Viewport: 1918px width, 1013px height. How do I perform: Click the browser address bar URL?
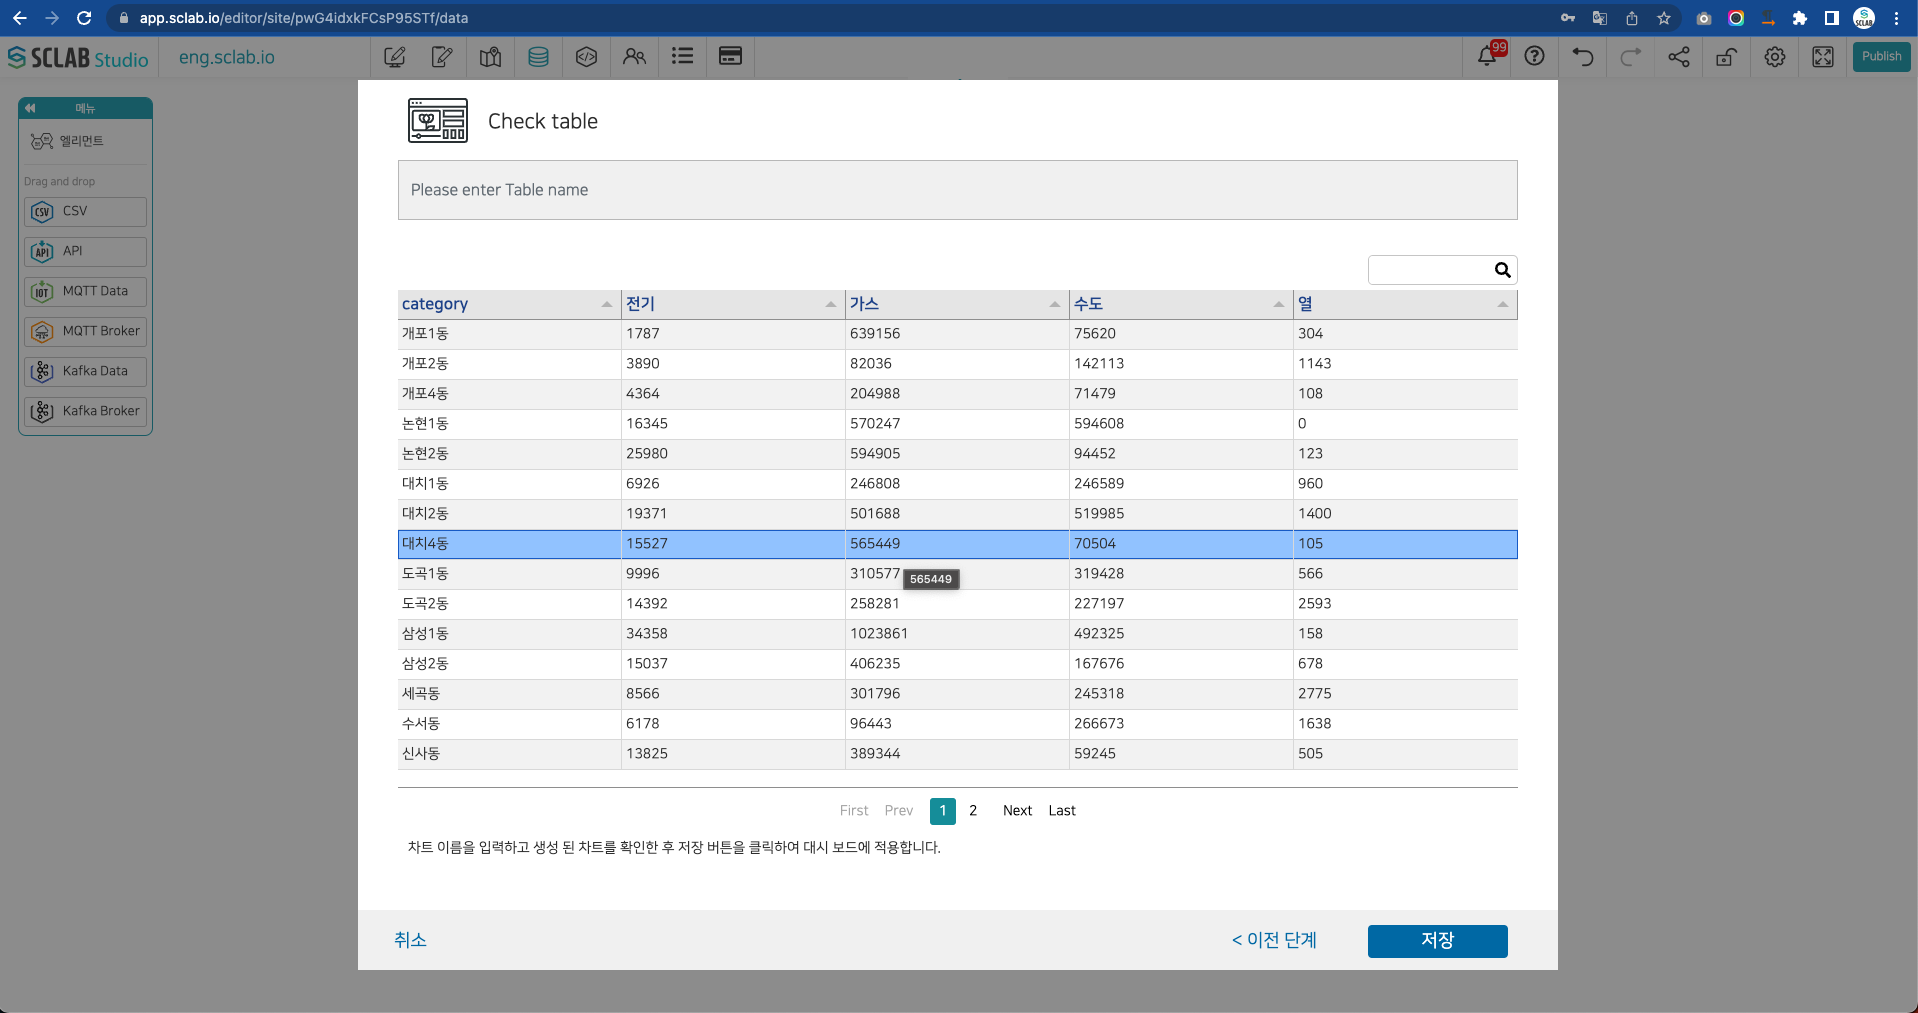304,18
